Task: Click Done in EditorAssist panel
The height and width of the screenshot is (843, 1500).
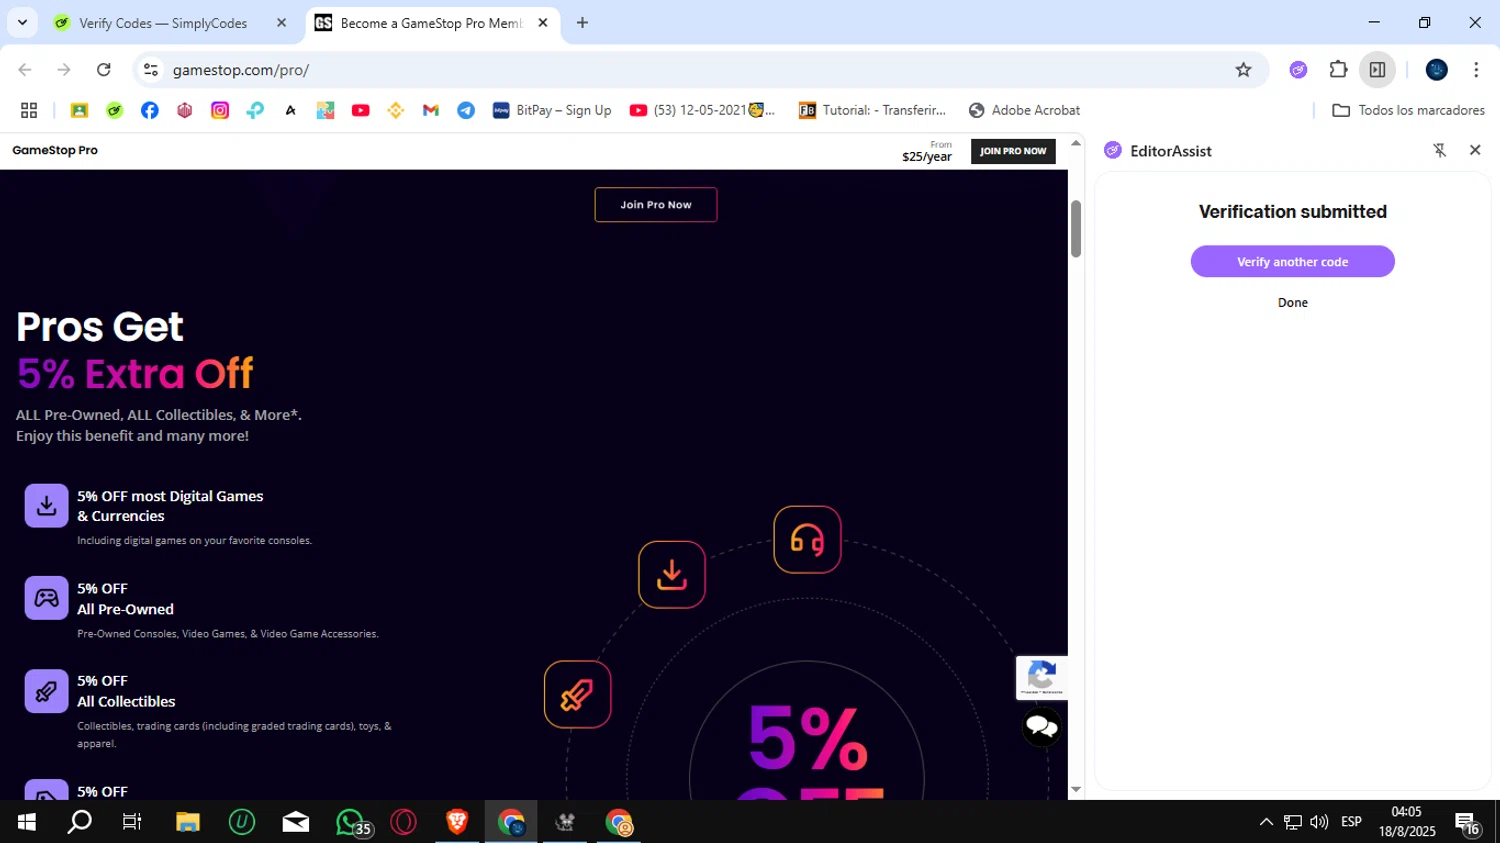Action: pyautogui.click(x=1293, y=303)
